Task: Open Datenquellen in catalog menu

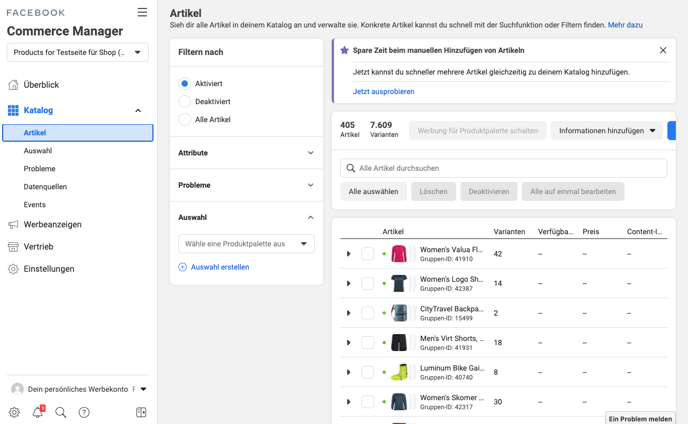Action: click(45, 187)
